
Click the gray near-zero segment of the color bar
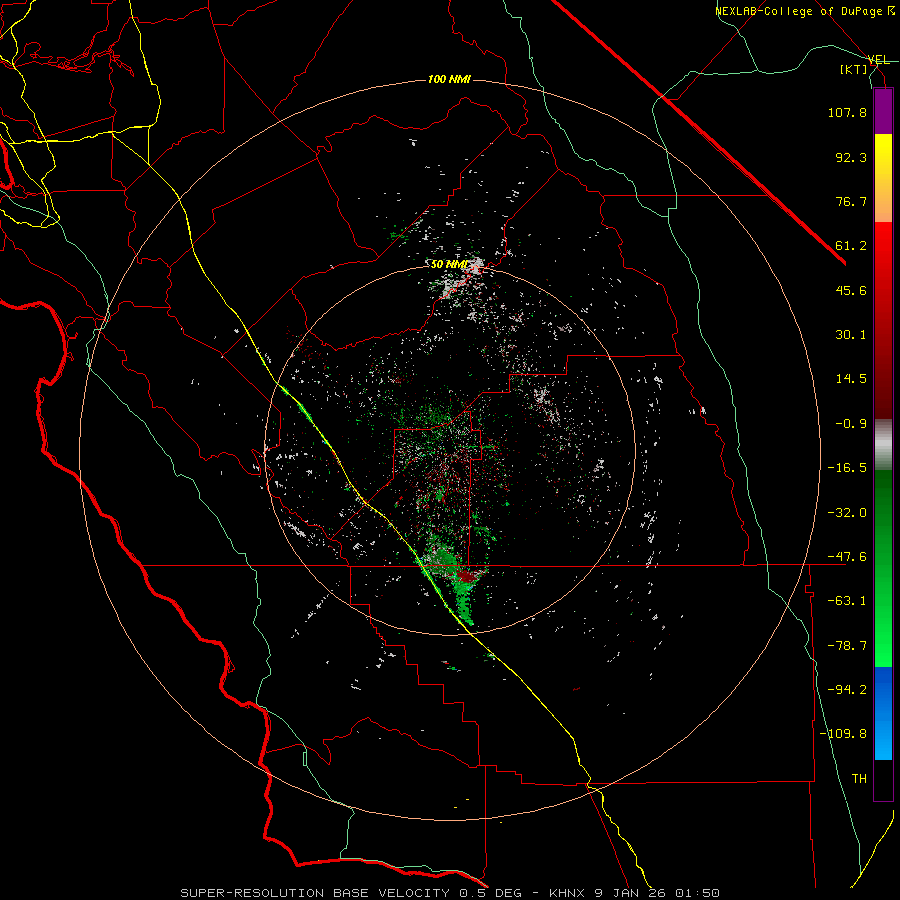click(883, 445)
